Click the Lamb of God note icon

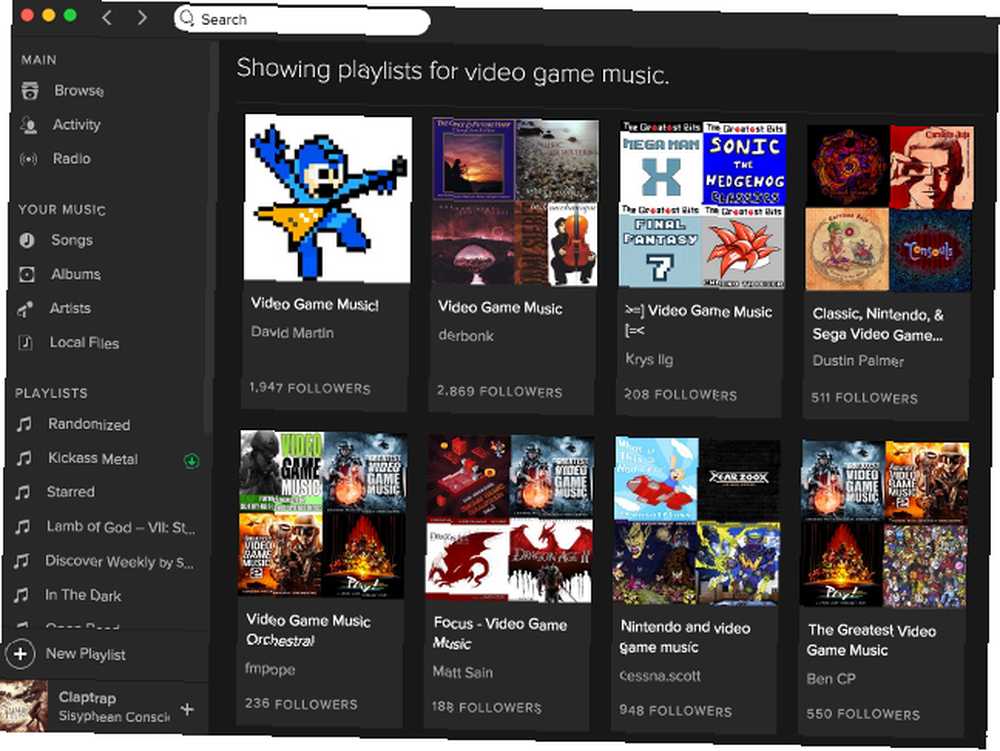[22, 527]
